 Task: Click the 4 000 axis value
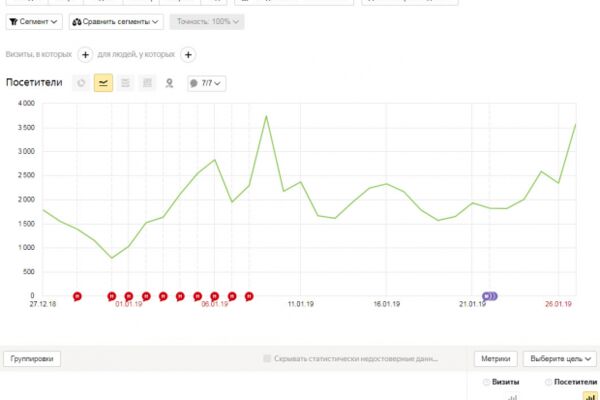coord(26,103)
